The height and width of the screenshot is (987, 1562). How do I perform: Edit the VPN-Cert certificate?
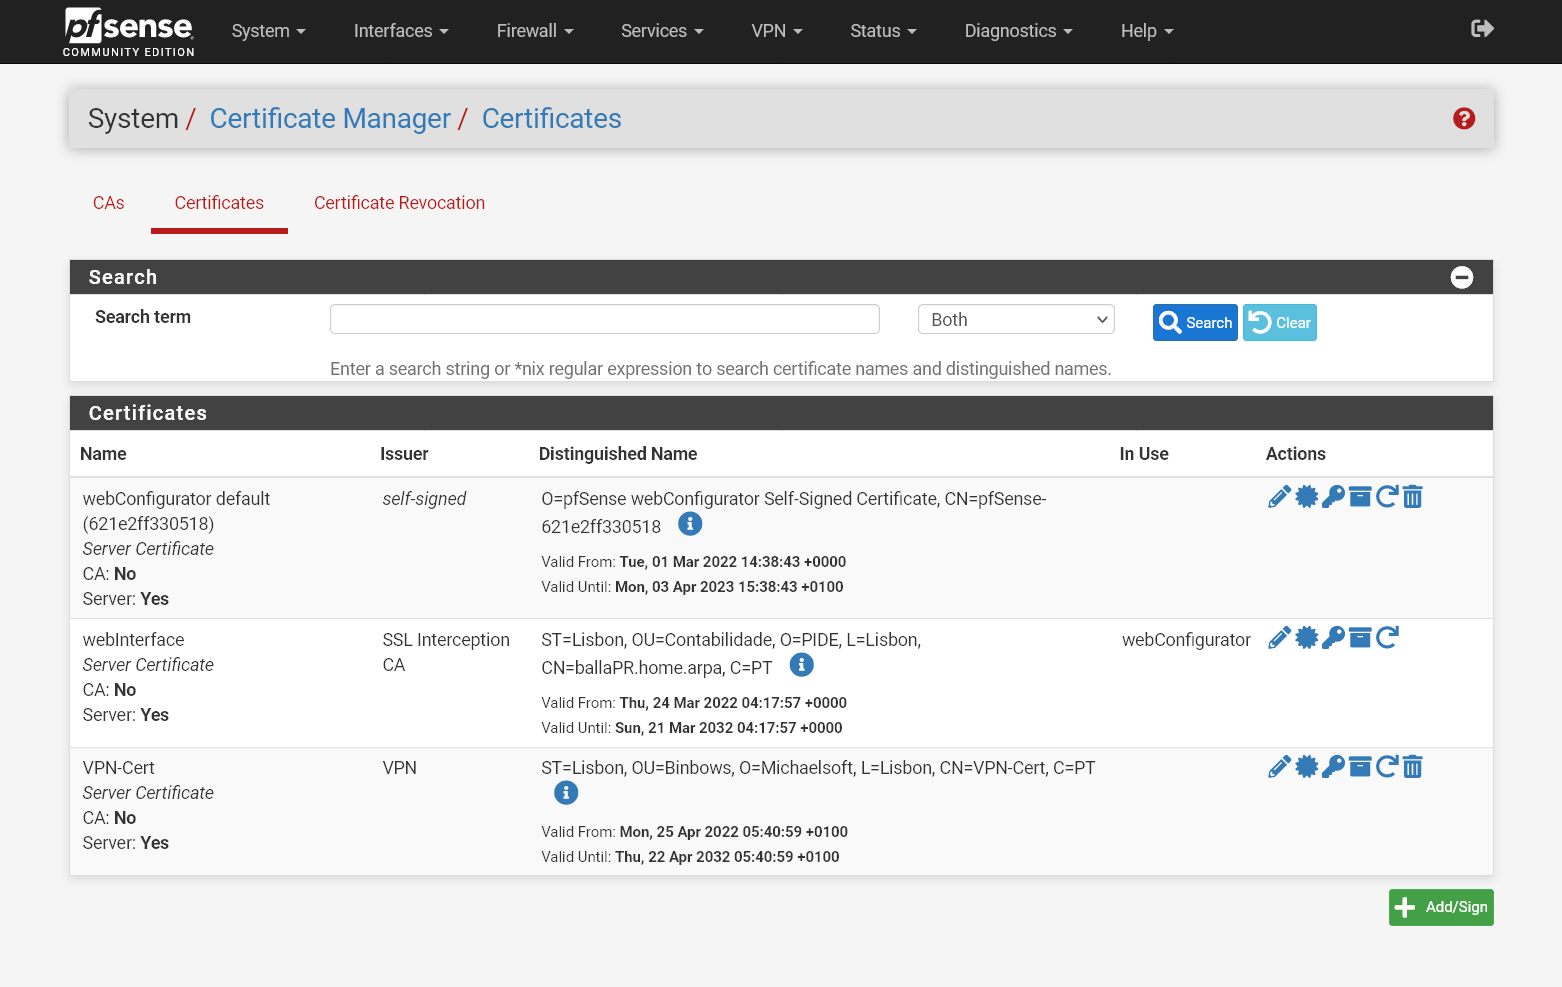tap(1279, 766)
